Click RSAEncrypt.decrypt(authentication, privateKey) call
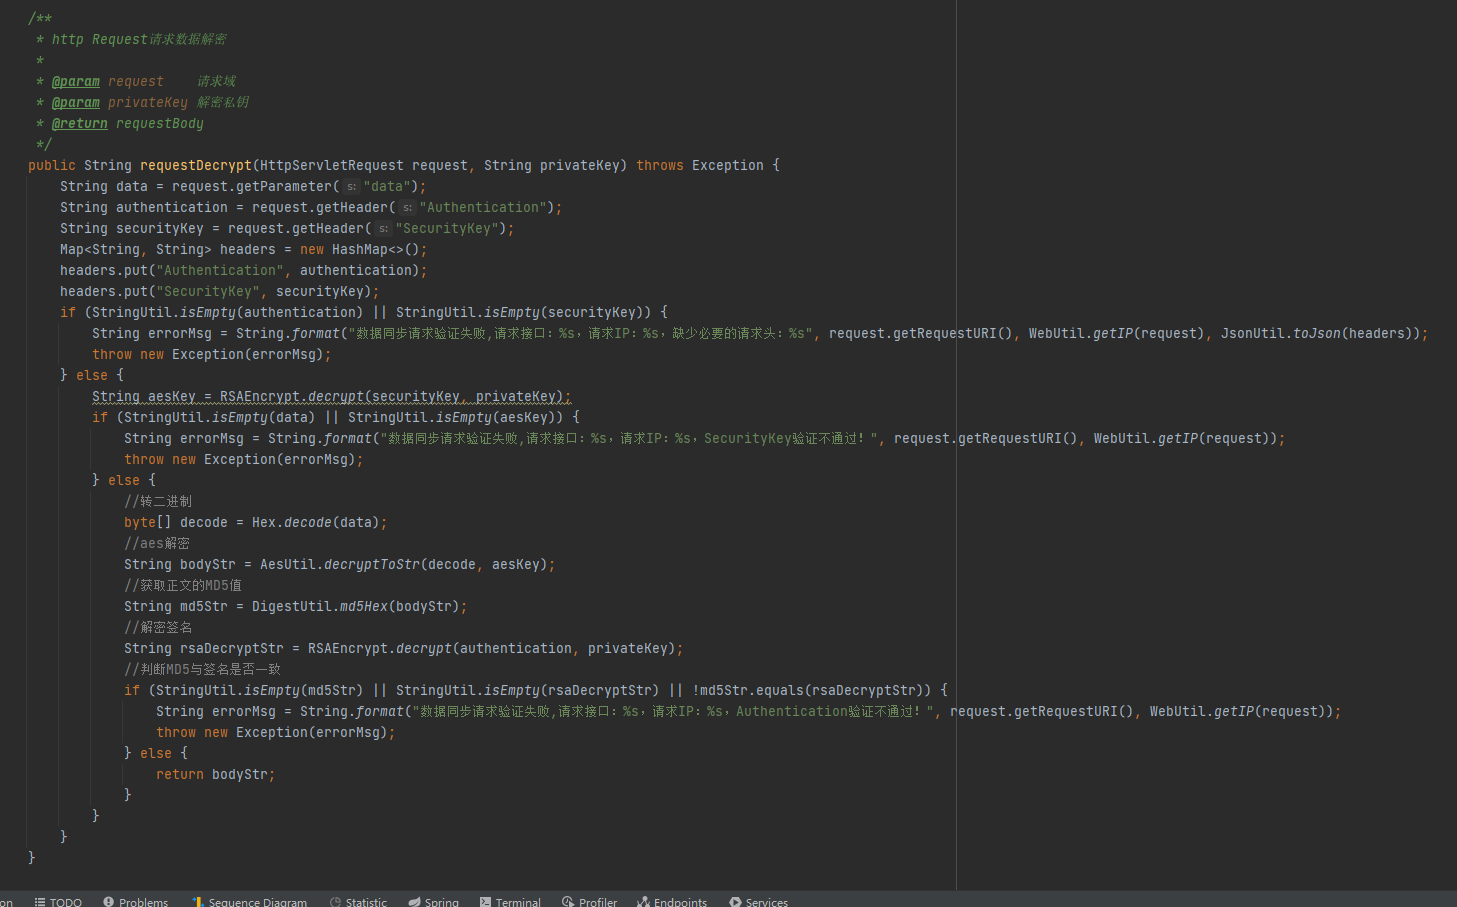This screenshot has height=907, width=1457. [x=492, y=648]
